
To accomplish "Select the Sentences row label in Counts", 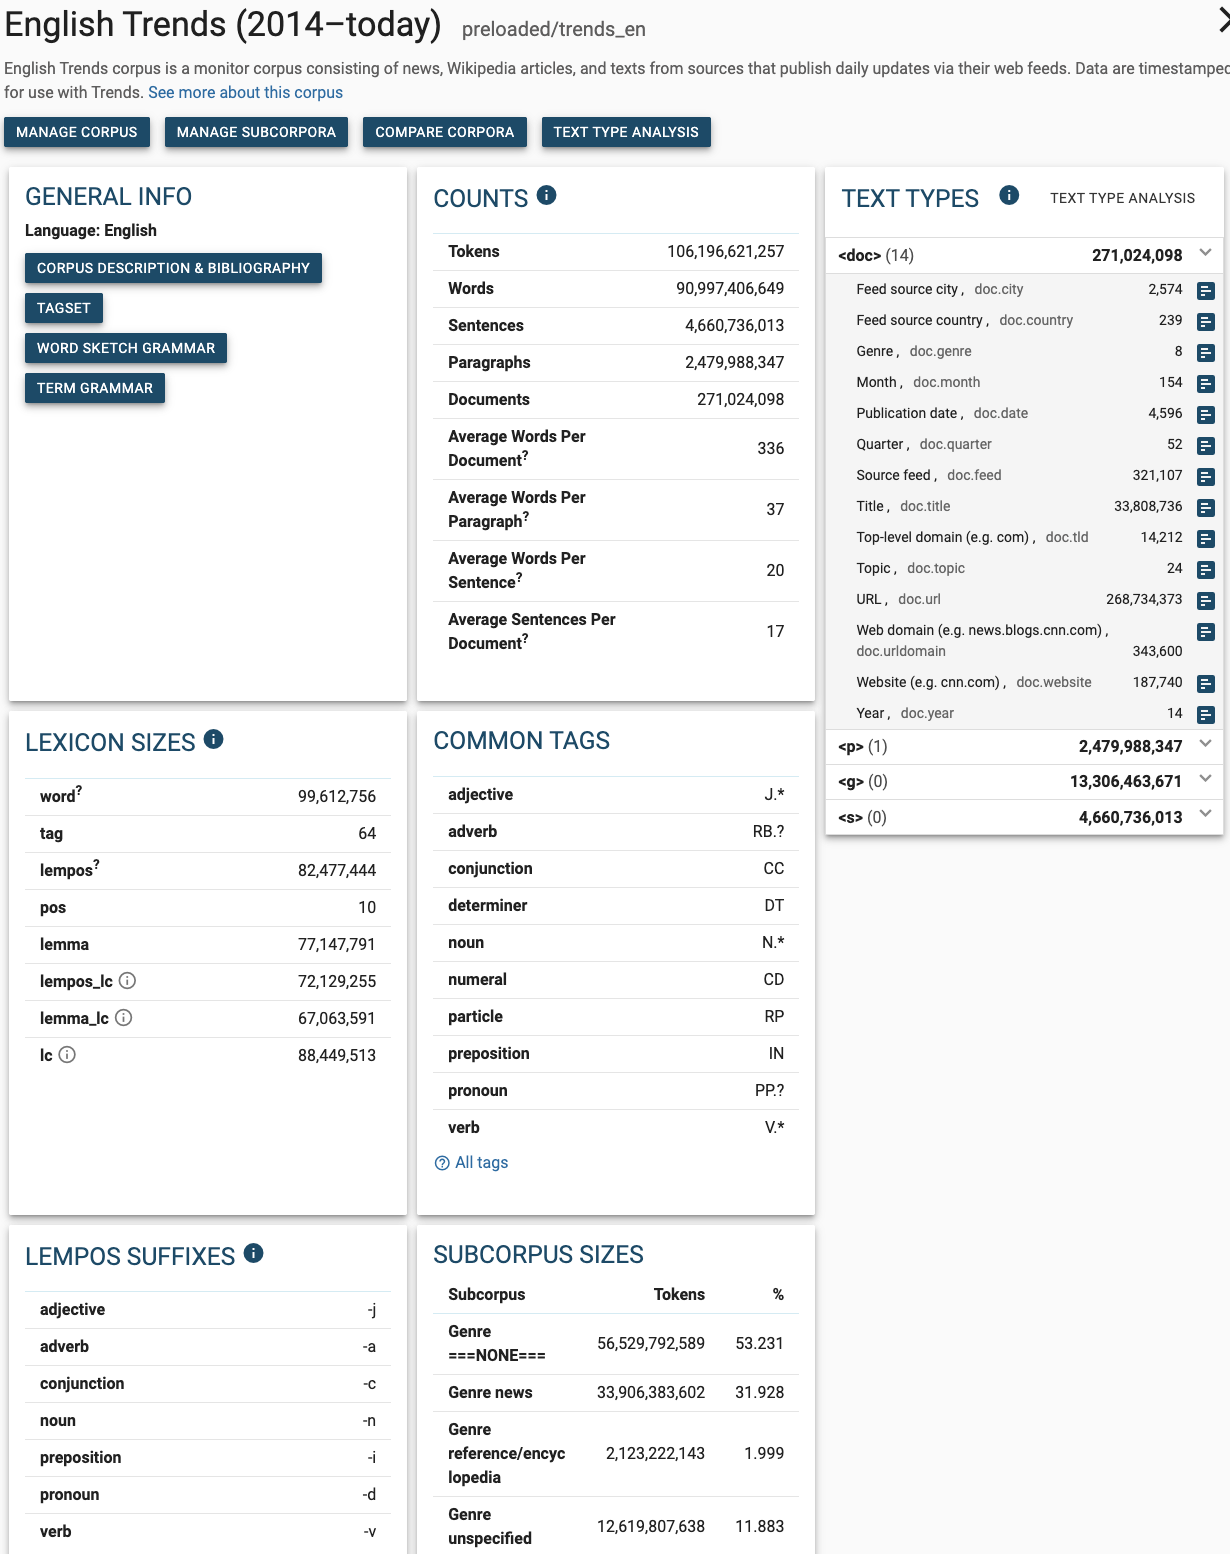I will (486, 325).
